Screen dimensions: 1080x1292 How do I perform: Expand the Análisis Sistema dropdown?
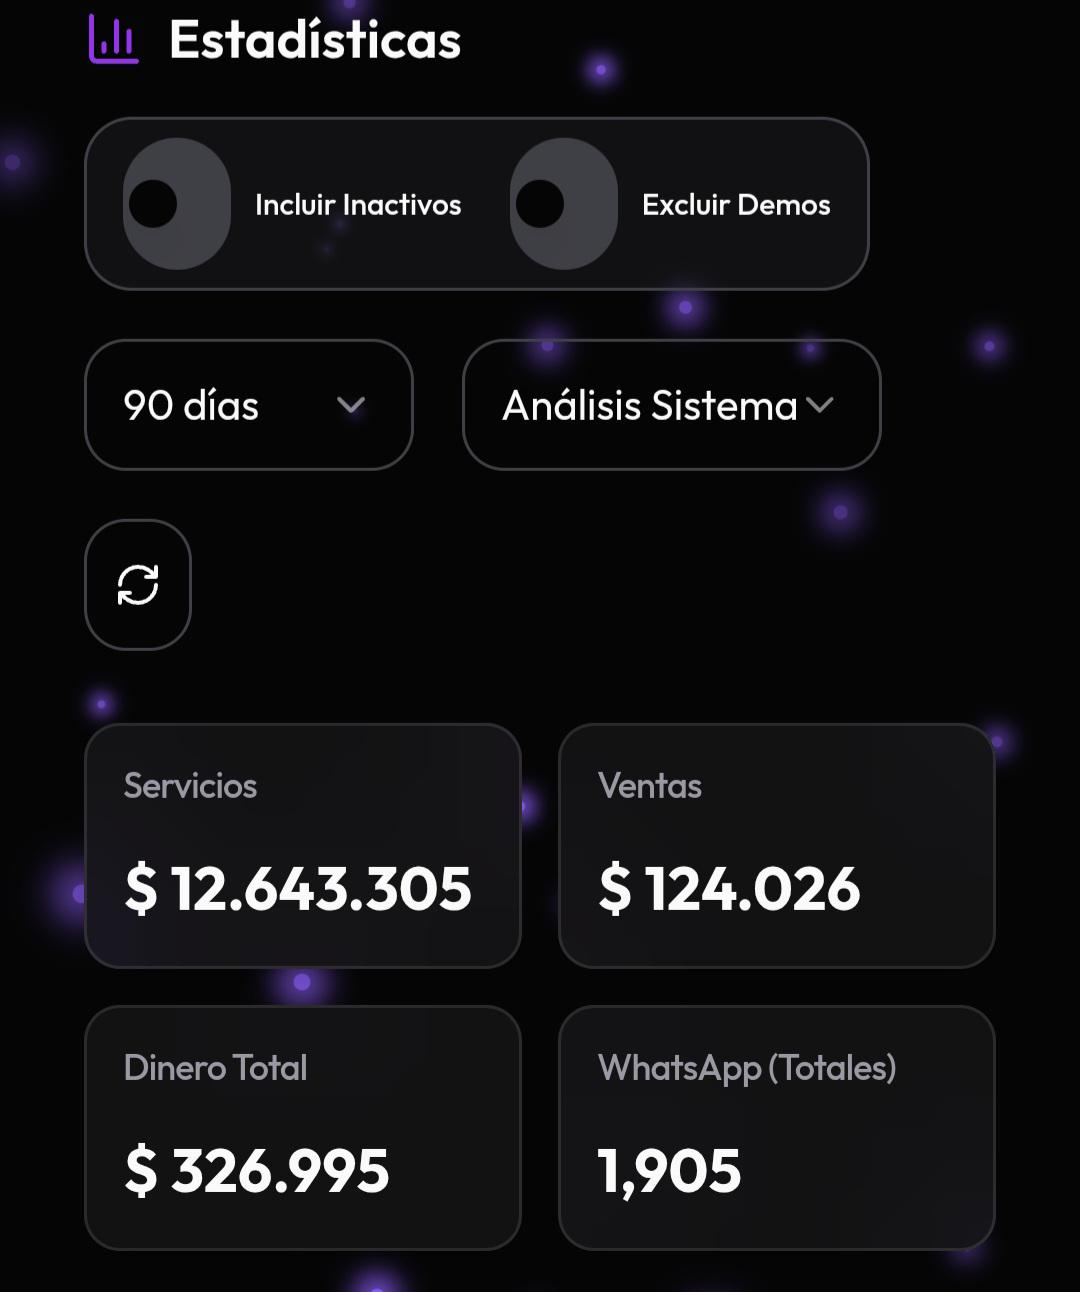[x=672, y=405]
